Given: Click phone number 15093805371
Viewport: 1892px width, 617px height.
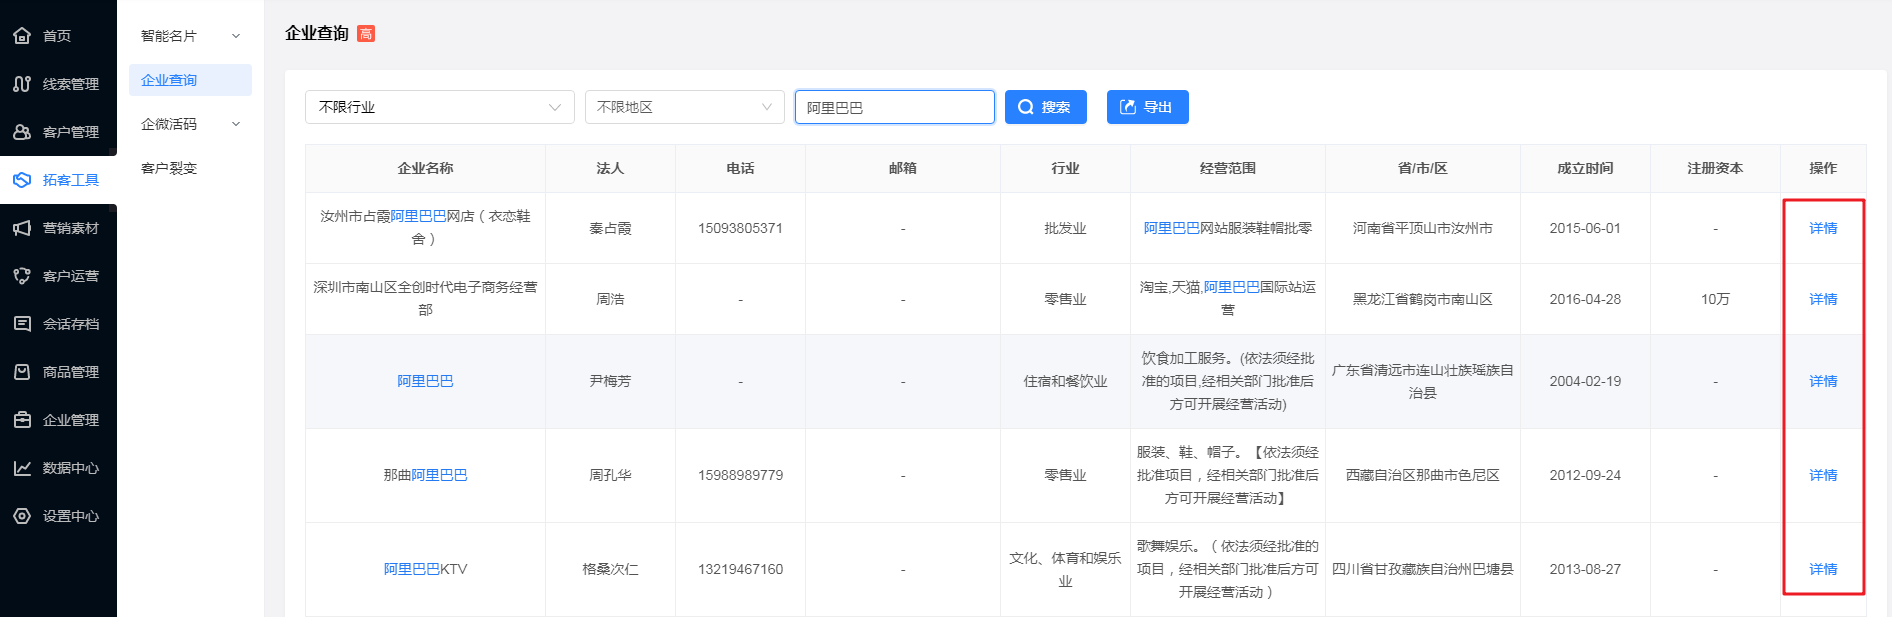Looking at the screenshot, I should 740,228.
